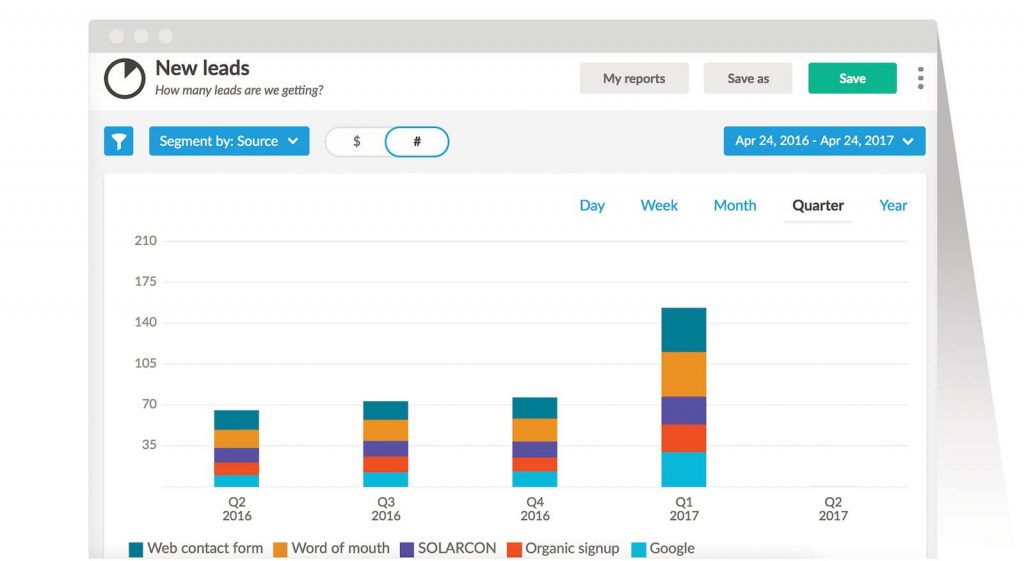Click the New leads pie chart icon
The height and width of the screenshot is (561, 1024).
click(x=125, y=79)
